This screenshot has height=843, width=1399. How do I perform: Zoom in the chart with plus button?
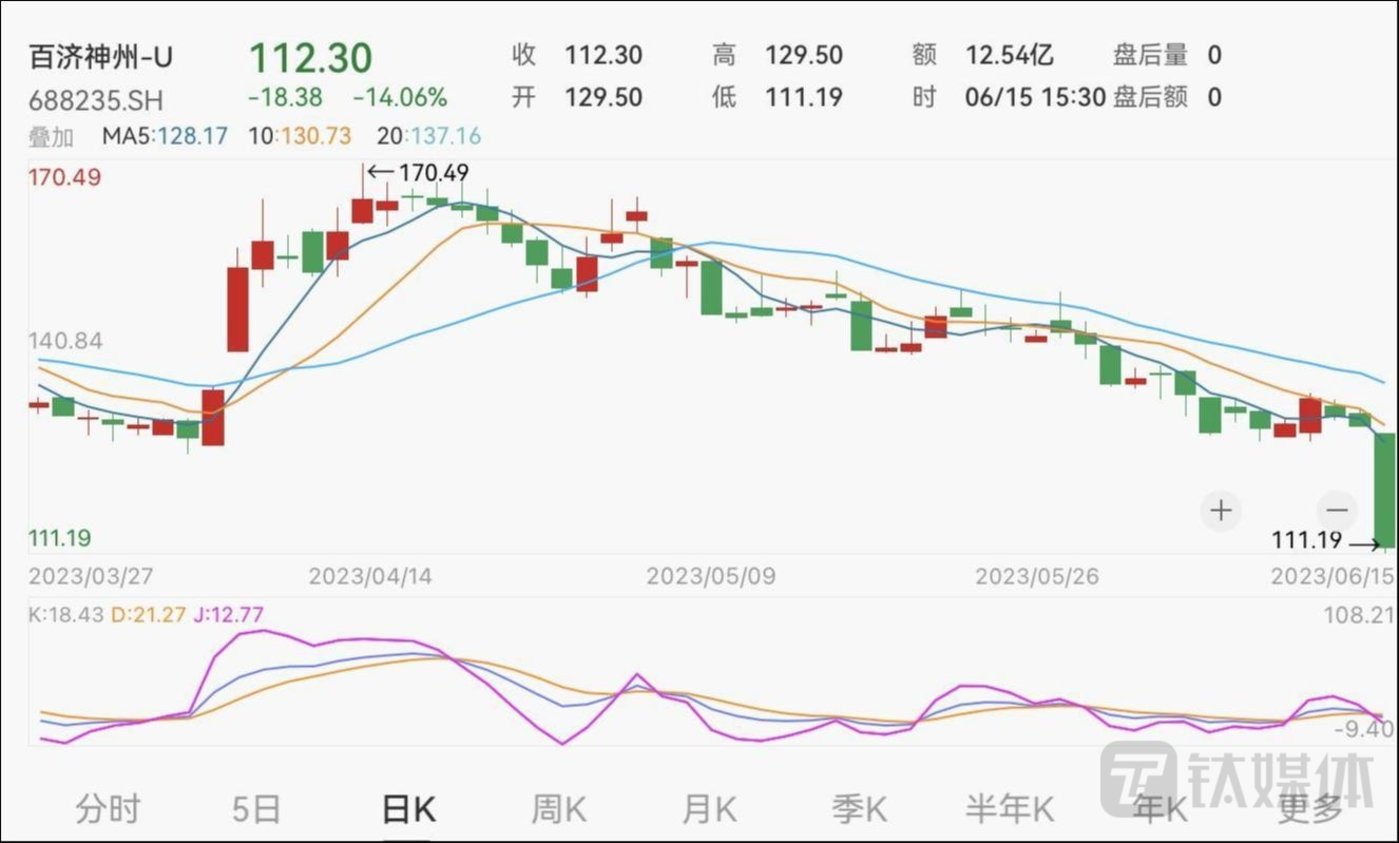1220,510
